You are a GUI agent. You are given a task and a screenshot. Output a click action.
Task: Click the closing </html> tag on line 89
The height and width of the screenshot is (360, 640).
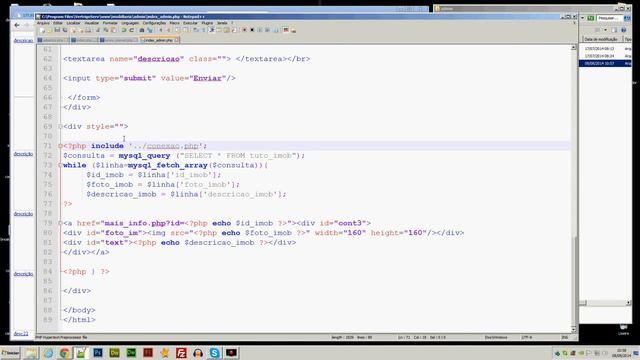[x=79, y=320]
